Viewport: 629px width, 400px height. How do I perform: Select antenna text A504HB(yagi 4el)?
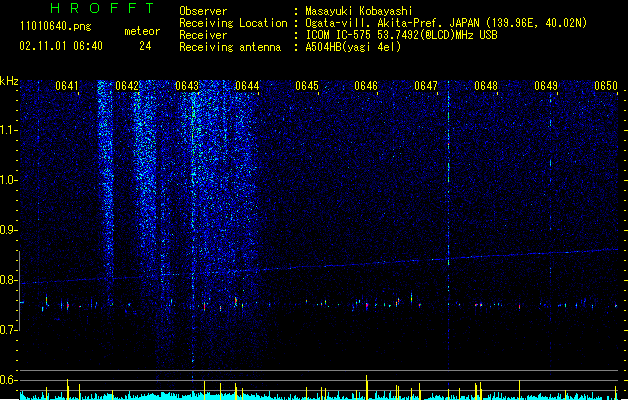tap(353, 47)
